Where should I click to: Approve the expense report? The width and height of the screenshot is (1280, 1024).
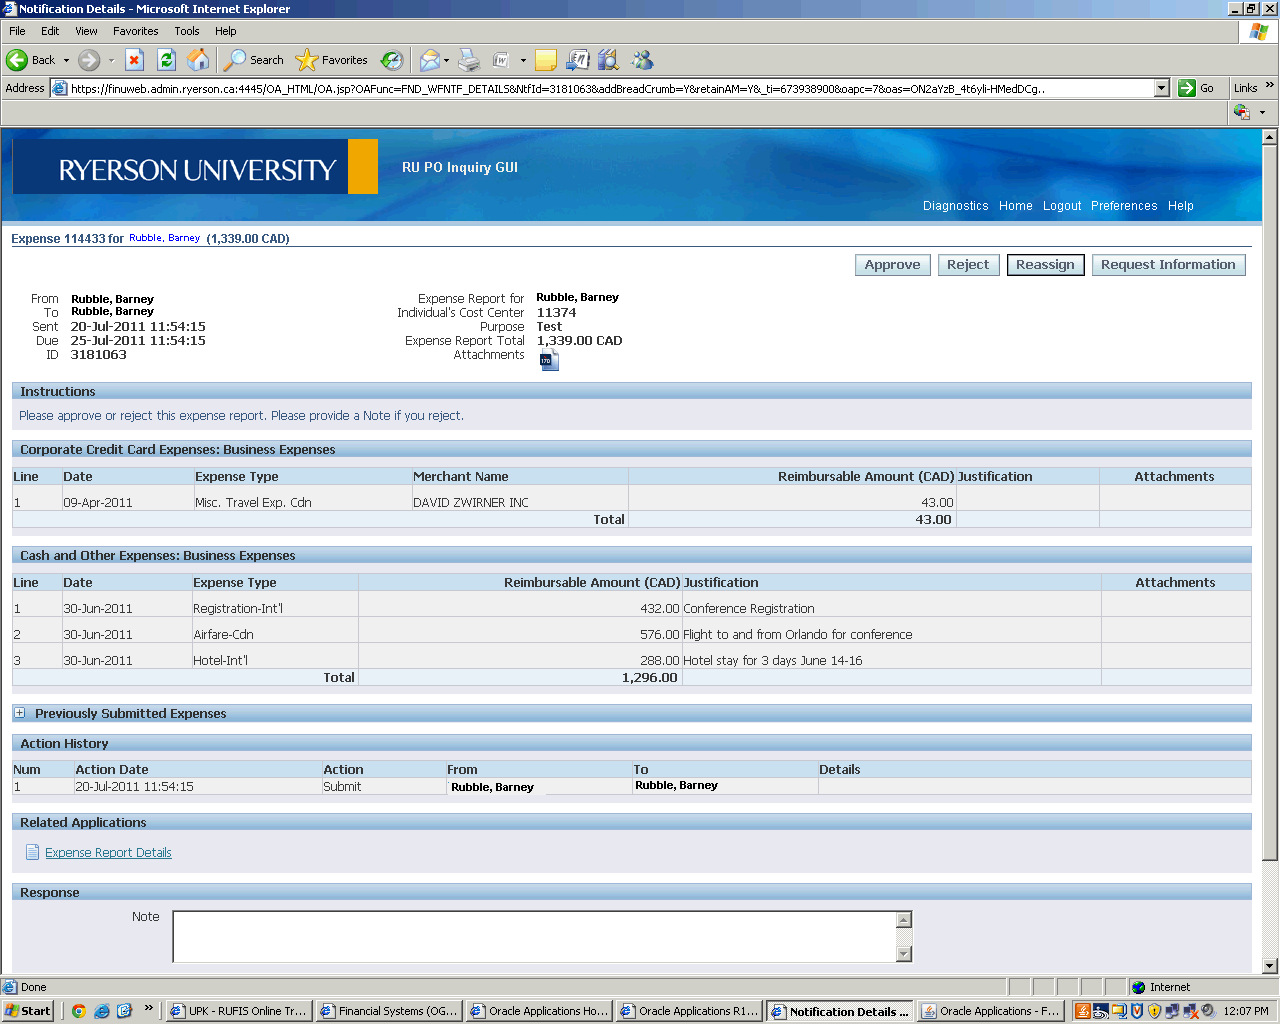892,265
